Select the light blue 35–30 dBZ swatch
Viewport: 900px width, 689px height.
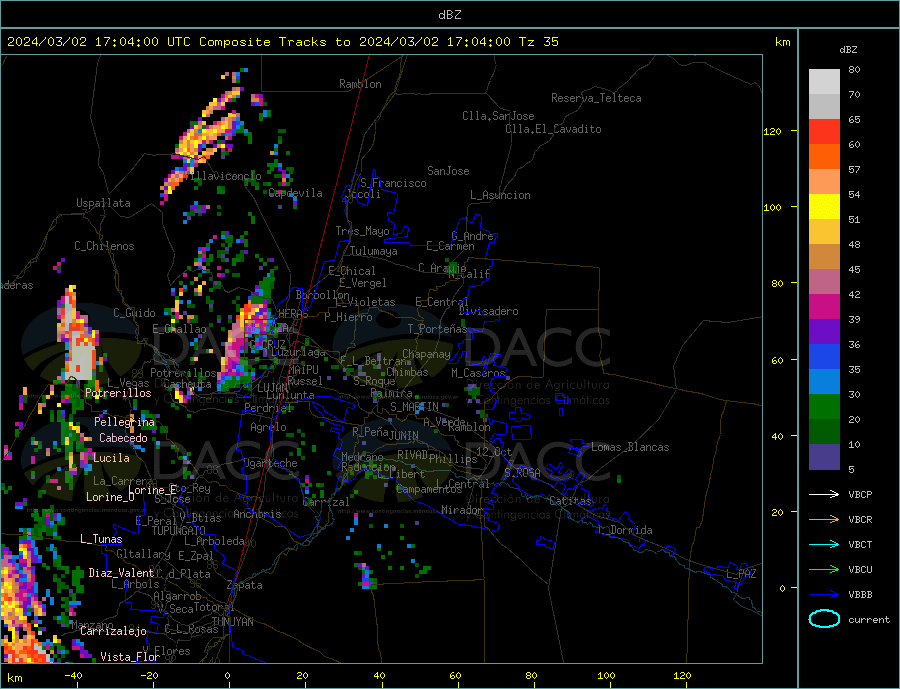[824, 382]
